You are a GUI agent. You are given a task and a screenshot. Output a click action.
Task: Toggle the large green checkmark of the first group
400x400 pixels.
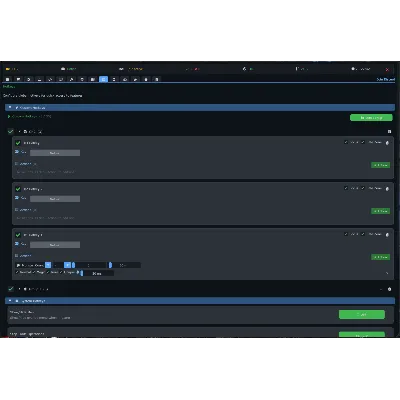click(x=11, y=131)
